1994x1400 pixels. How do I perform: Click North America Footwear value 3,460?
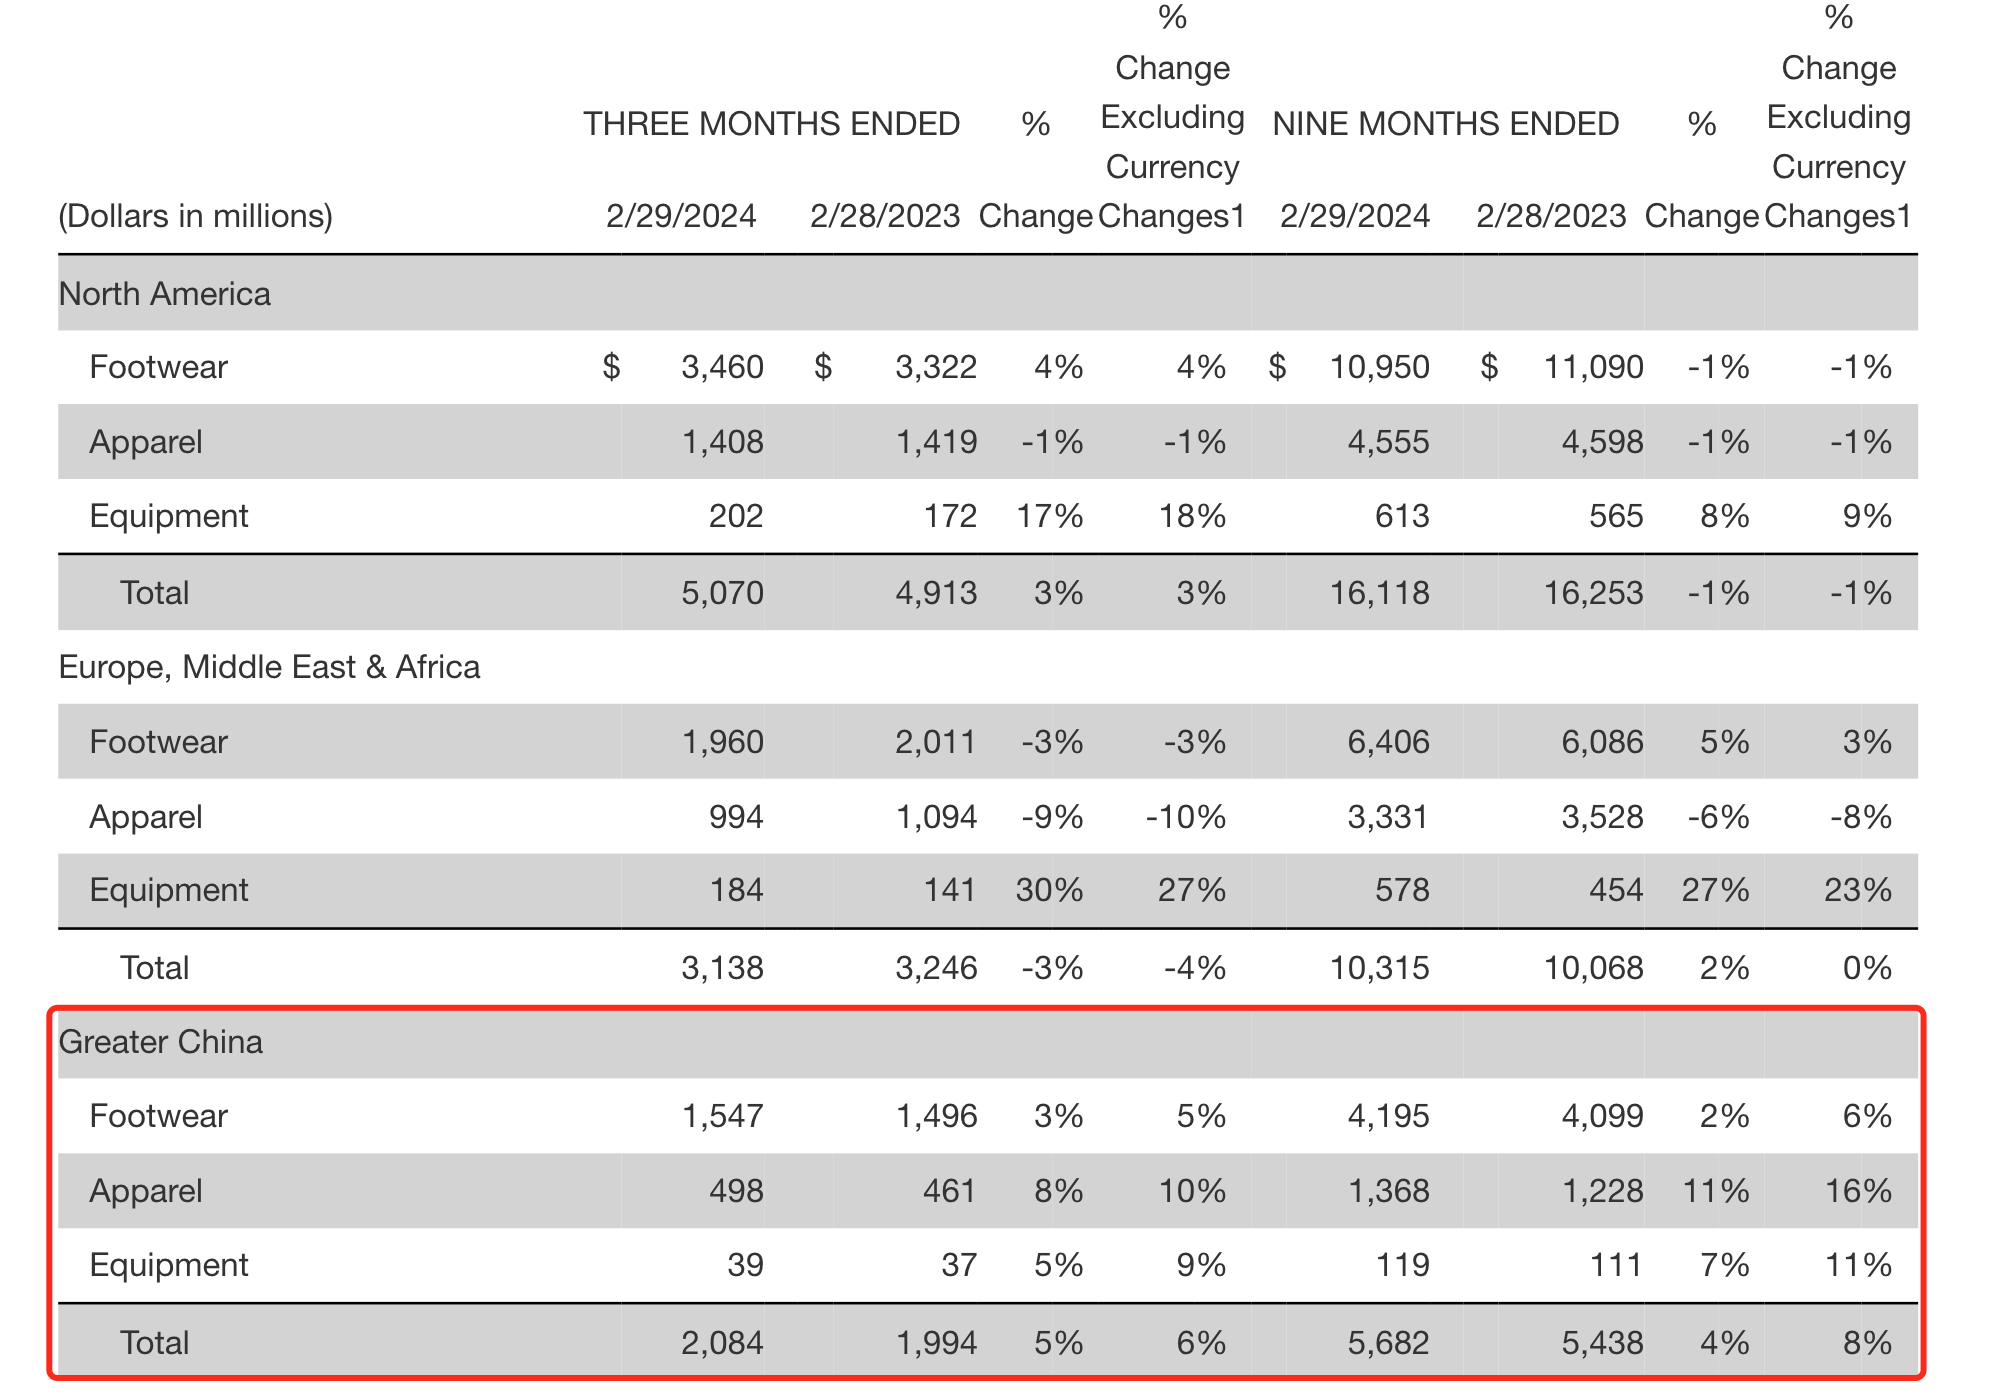[722, 367]
